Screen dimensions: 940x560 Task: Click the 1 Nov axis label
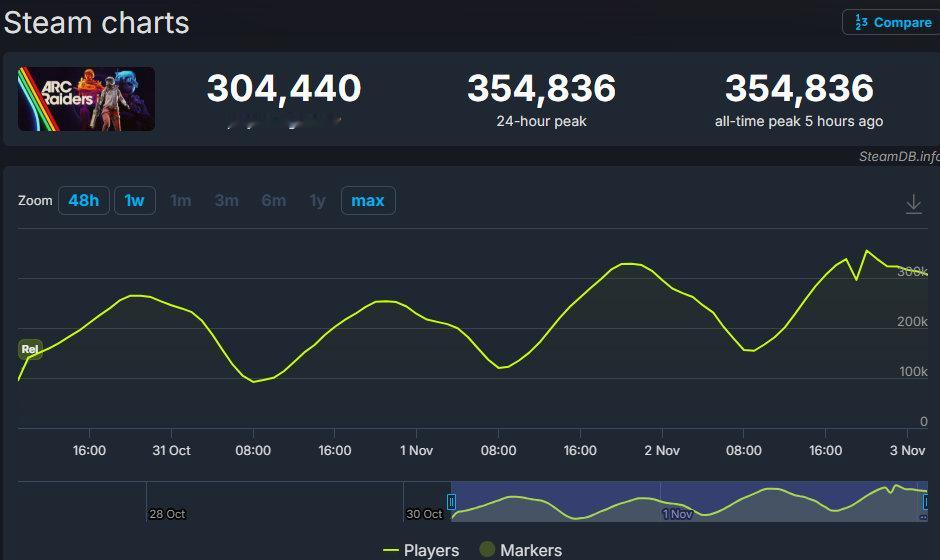(416, 450)
